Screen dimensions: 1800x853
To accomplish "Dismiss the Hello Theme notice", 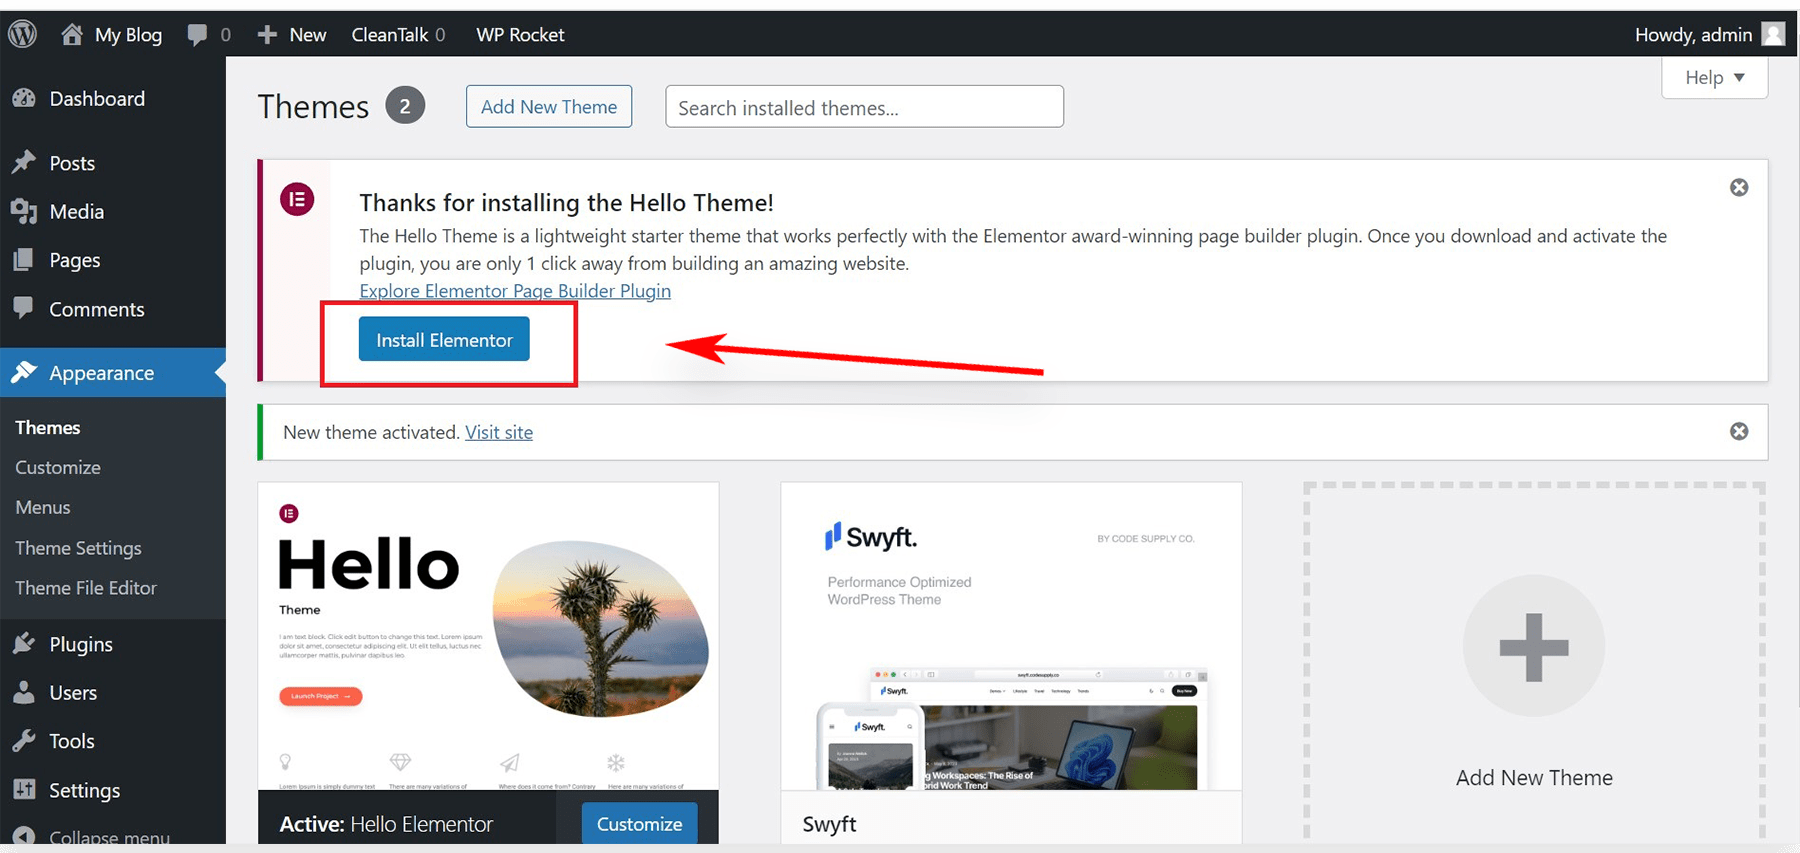I will pyautogui.click(x=1739, y=188).
